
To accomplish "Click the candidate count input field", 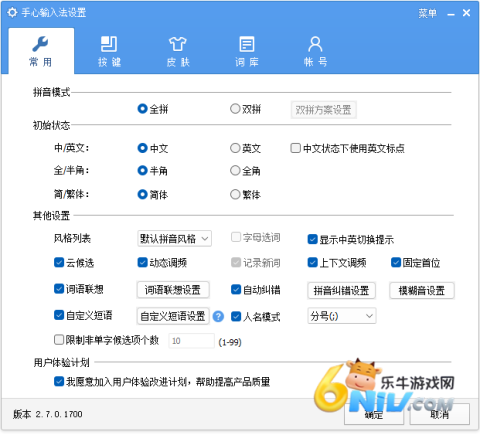I will click(x=192, y=341).
